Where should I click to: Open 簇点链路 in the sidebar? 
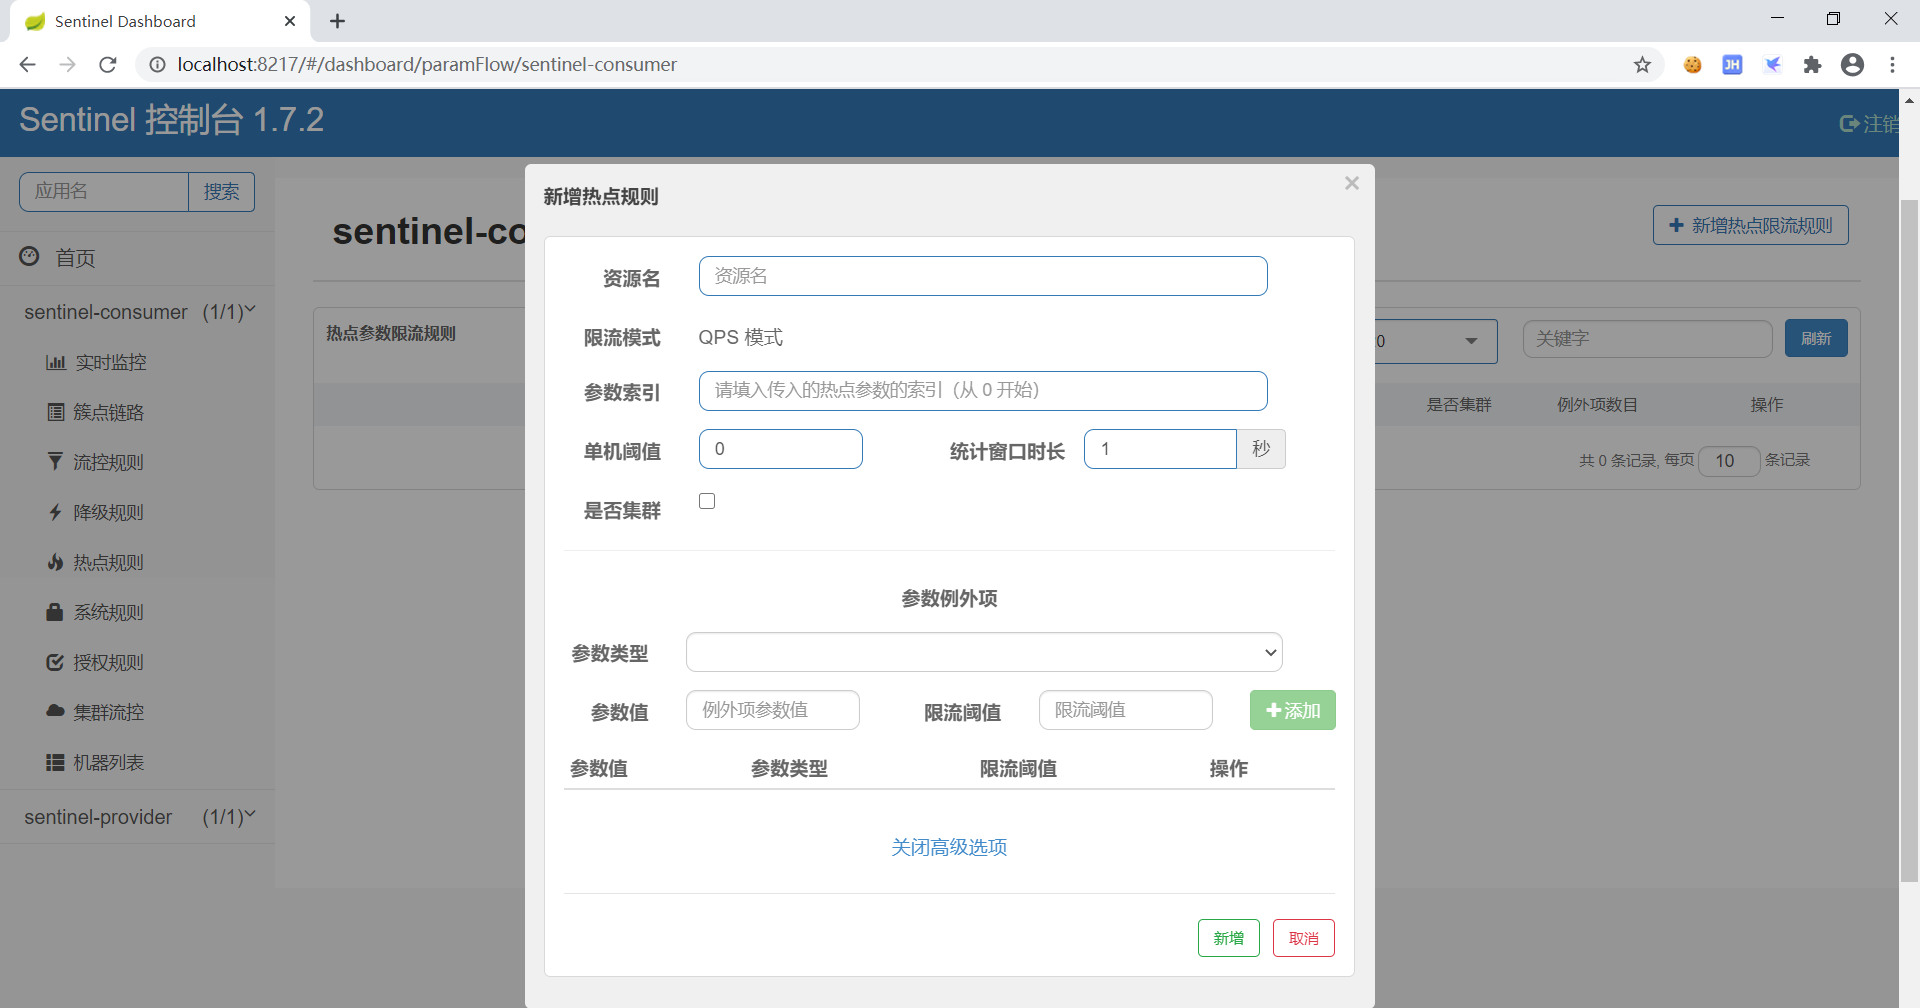tap(109, 412)
